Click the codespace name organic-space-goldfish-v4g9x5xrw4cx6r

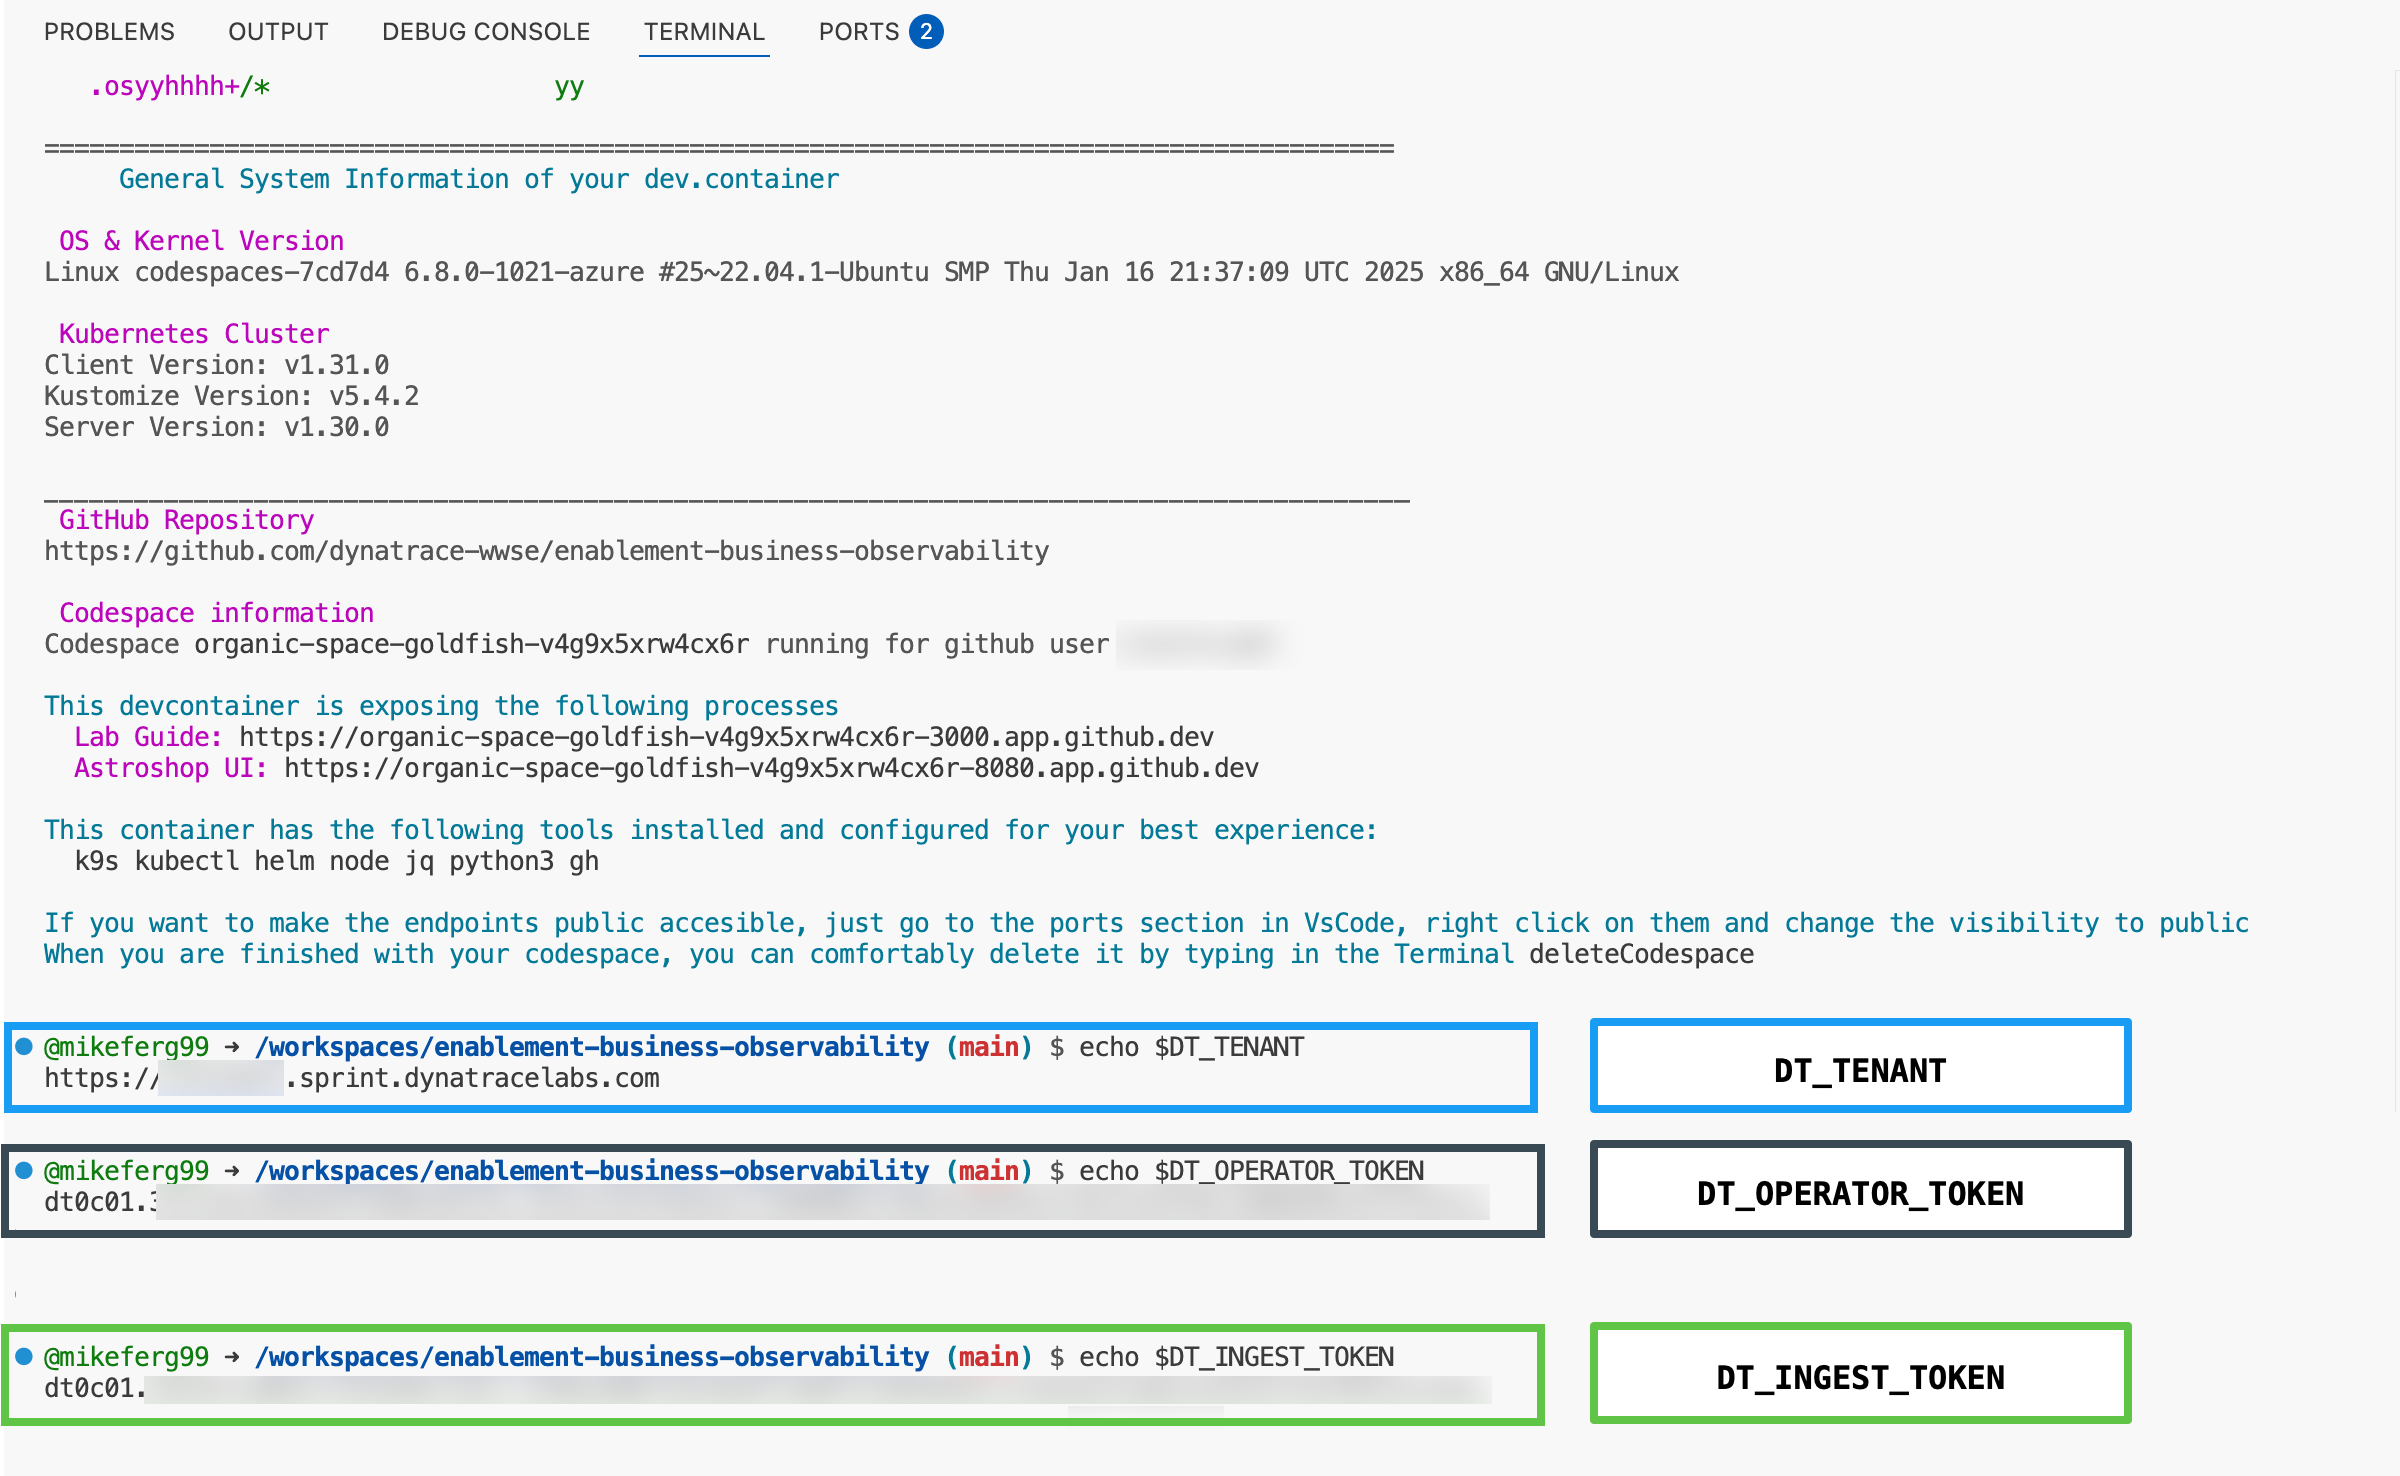(471, 644)
